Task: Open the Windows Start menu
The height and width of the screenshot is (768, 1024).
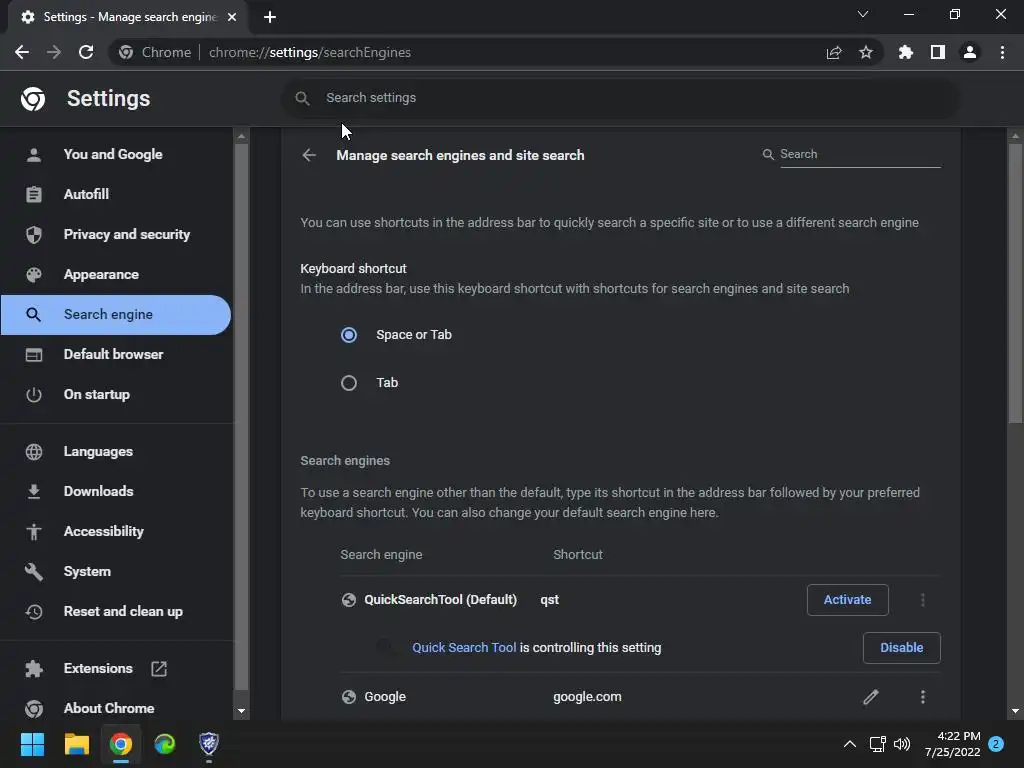Action: (x=32, y=744)
